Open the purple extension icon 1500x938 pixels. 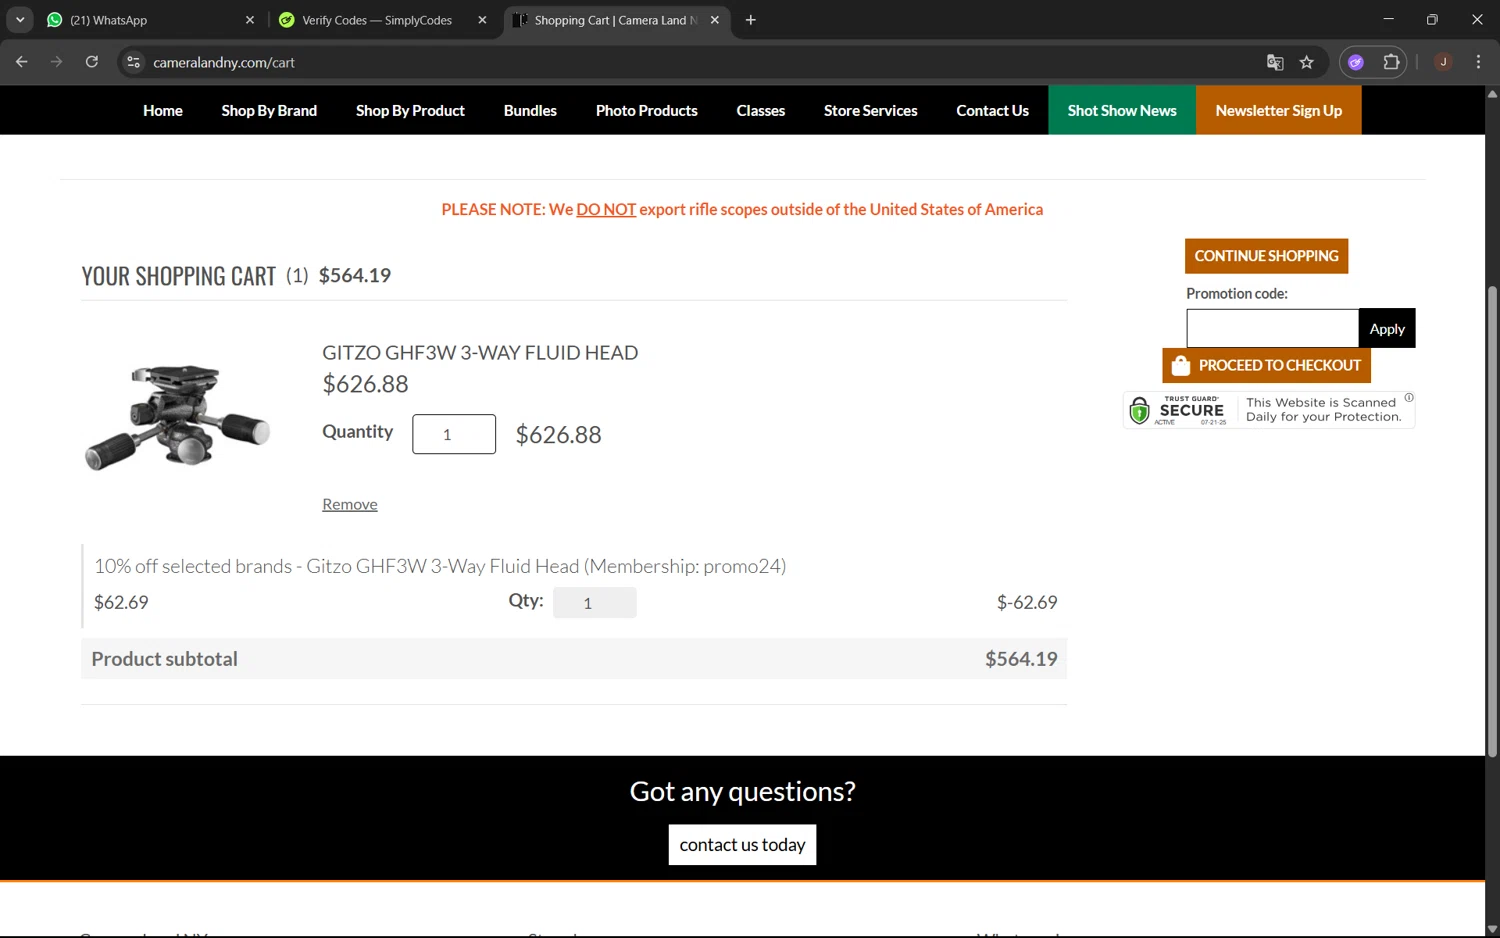[x=1356, y=62]
